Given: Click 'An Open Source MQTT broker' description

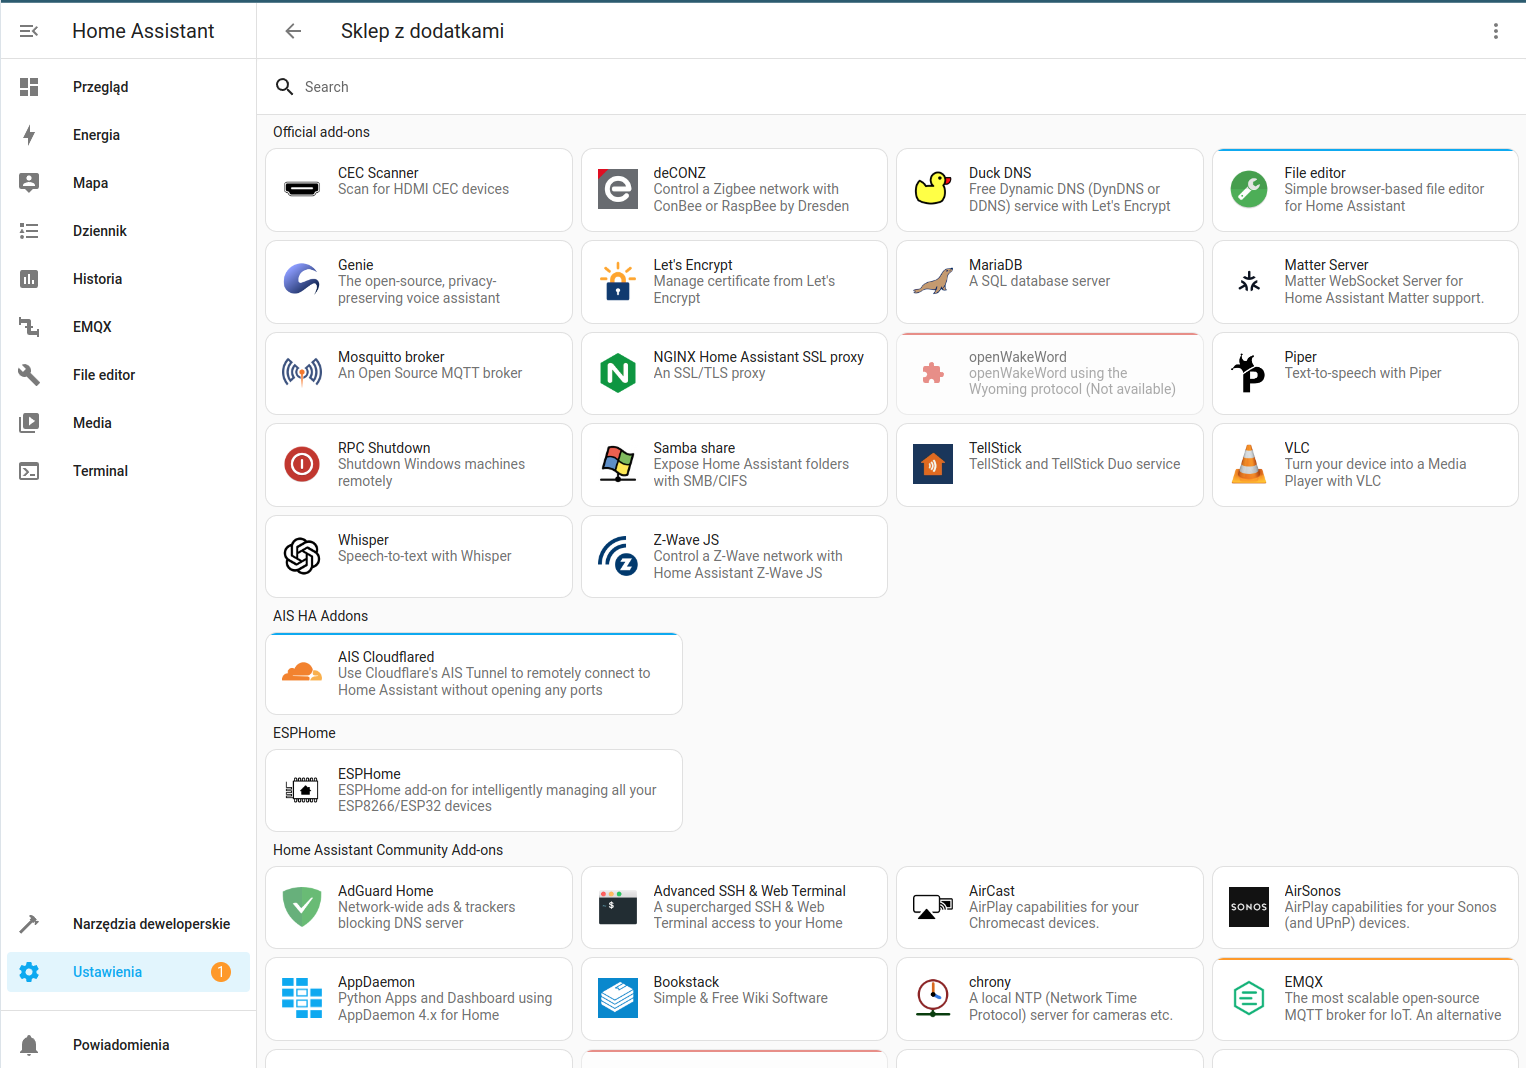Looking at the screenshot, I should [x=430, y=373].
